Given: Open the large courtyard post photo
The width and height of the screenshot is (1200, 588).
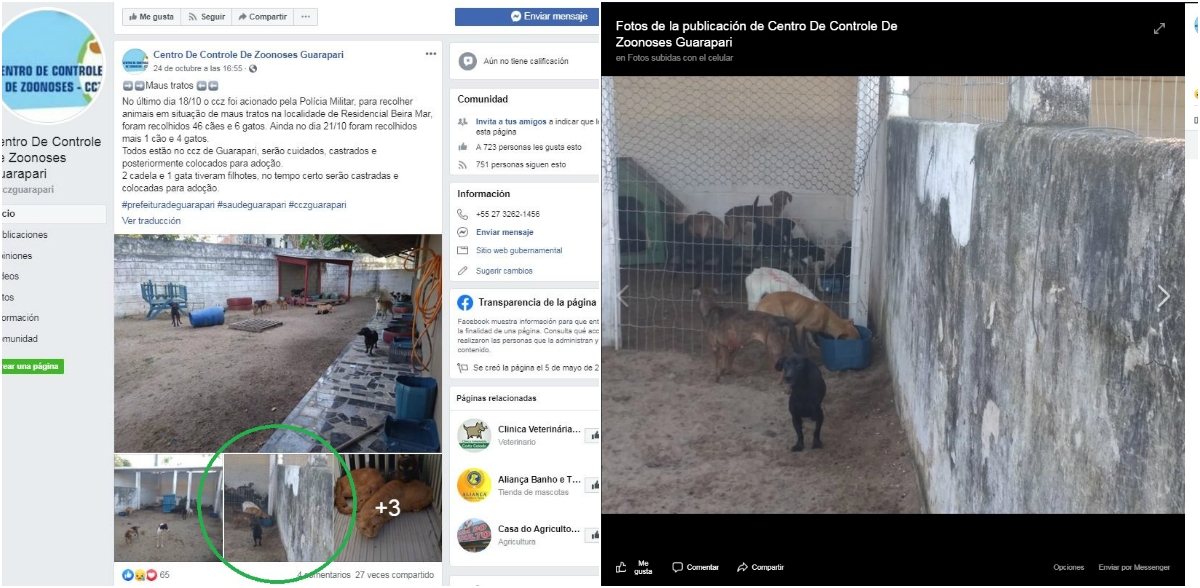Looking at the screenshot, I should click(x=278, y=343).
